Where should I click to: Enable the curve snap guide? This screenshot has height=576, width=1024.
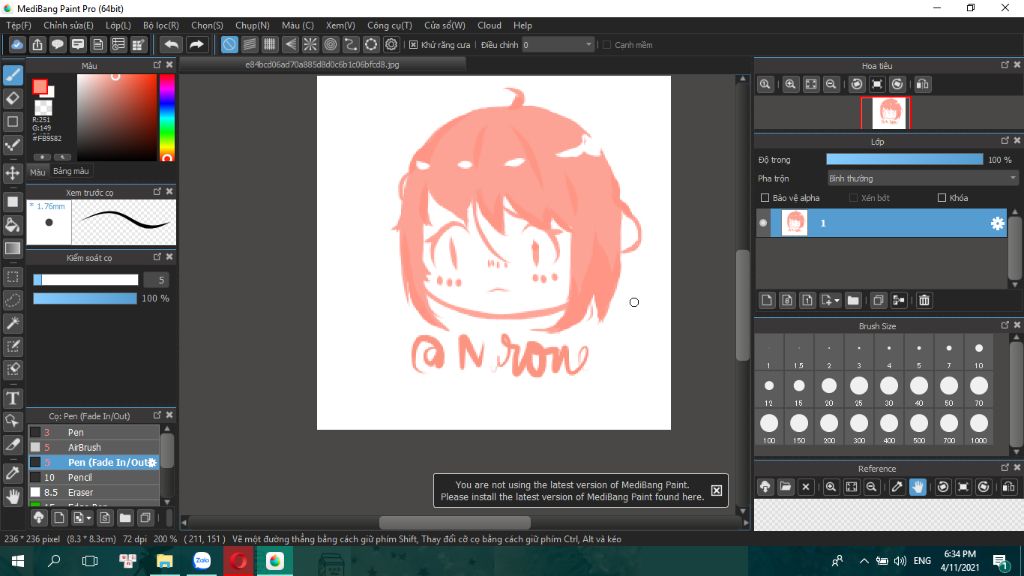(x=351, y=44)
